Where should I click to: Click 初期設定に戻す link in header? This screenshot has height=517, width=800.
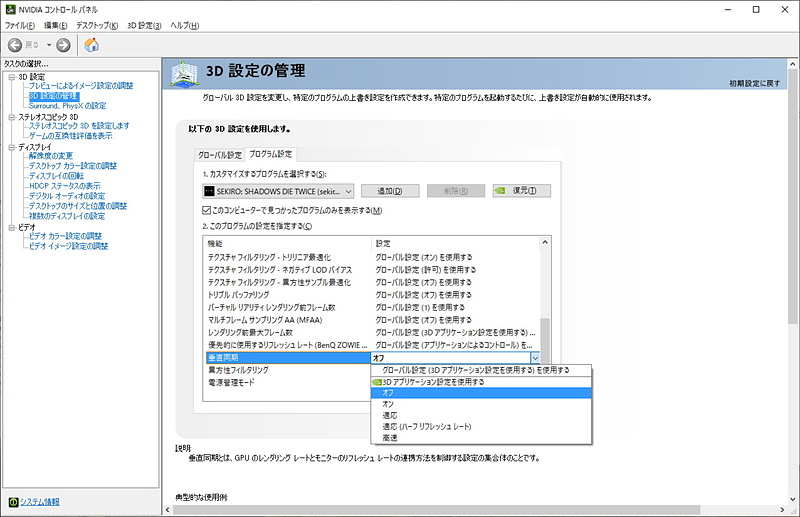point(754,83)
